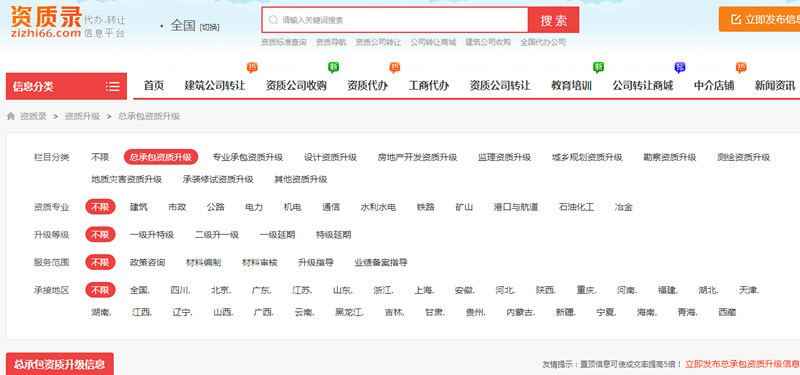Click the edit icon on 立即发布信息 button
Screen dimensions: 800x375
coord(736,19)
